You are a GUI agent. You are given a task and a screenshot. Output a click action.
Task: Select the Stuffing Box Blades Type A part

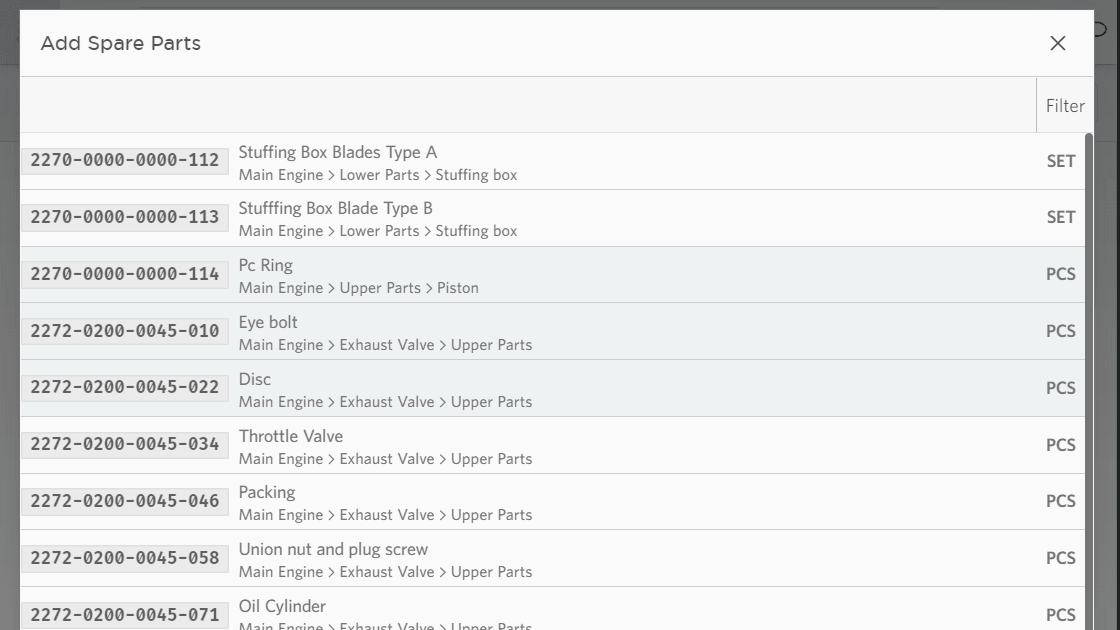tap(337, 151)
